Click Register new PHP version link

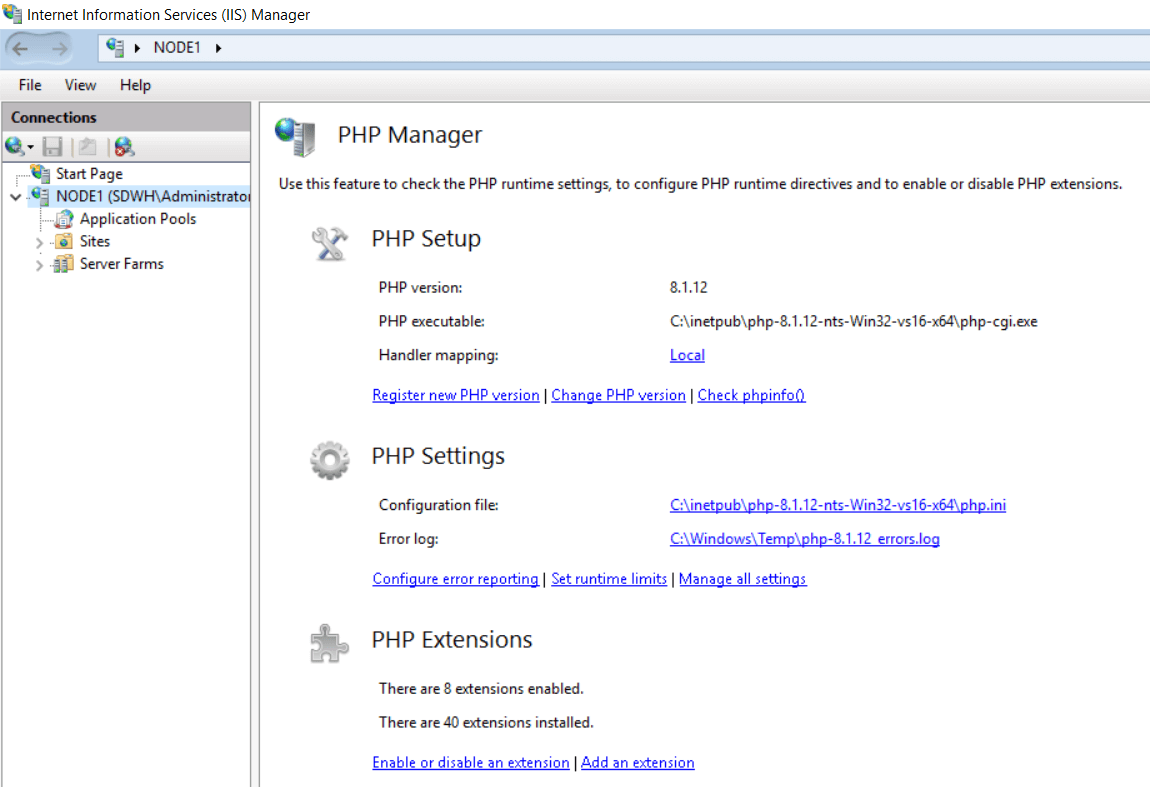(x=455, y=395)
